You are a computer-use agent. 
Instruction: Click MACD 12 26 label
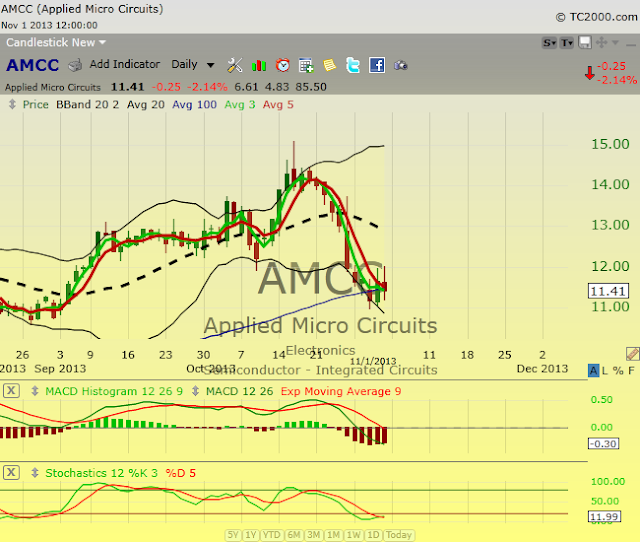click(x=240, y=391)
